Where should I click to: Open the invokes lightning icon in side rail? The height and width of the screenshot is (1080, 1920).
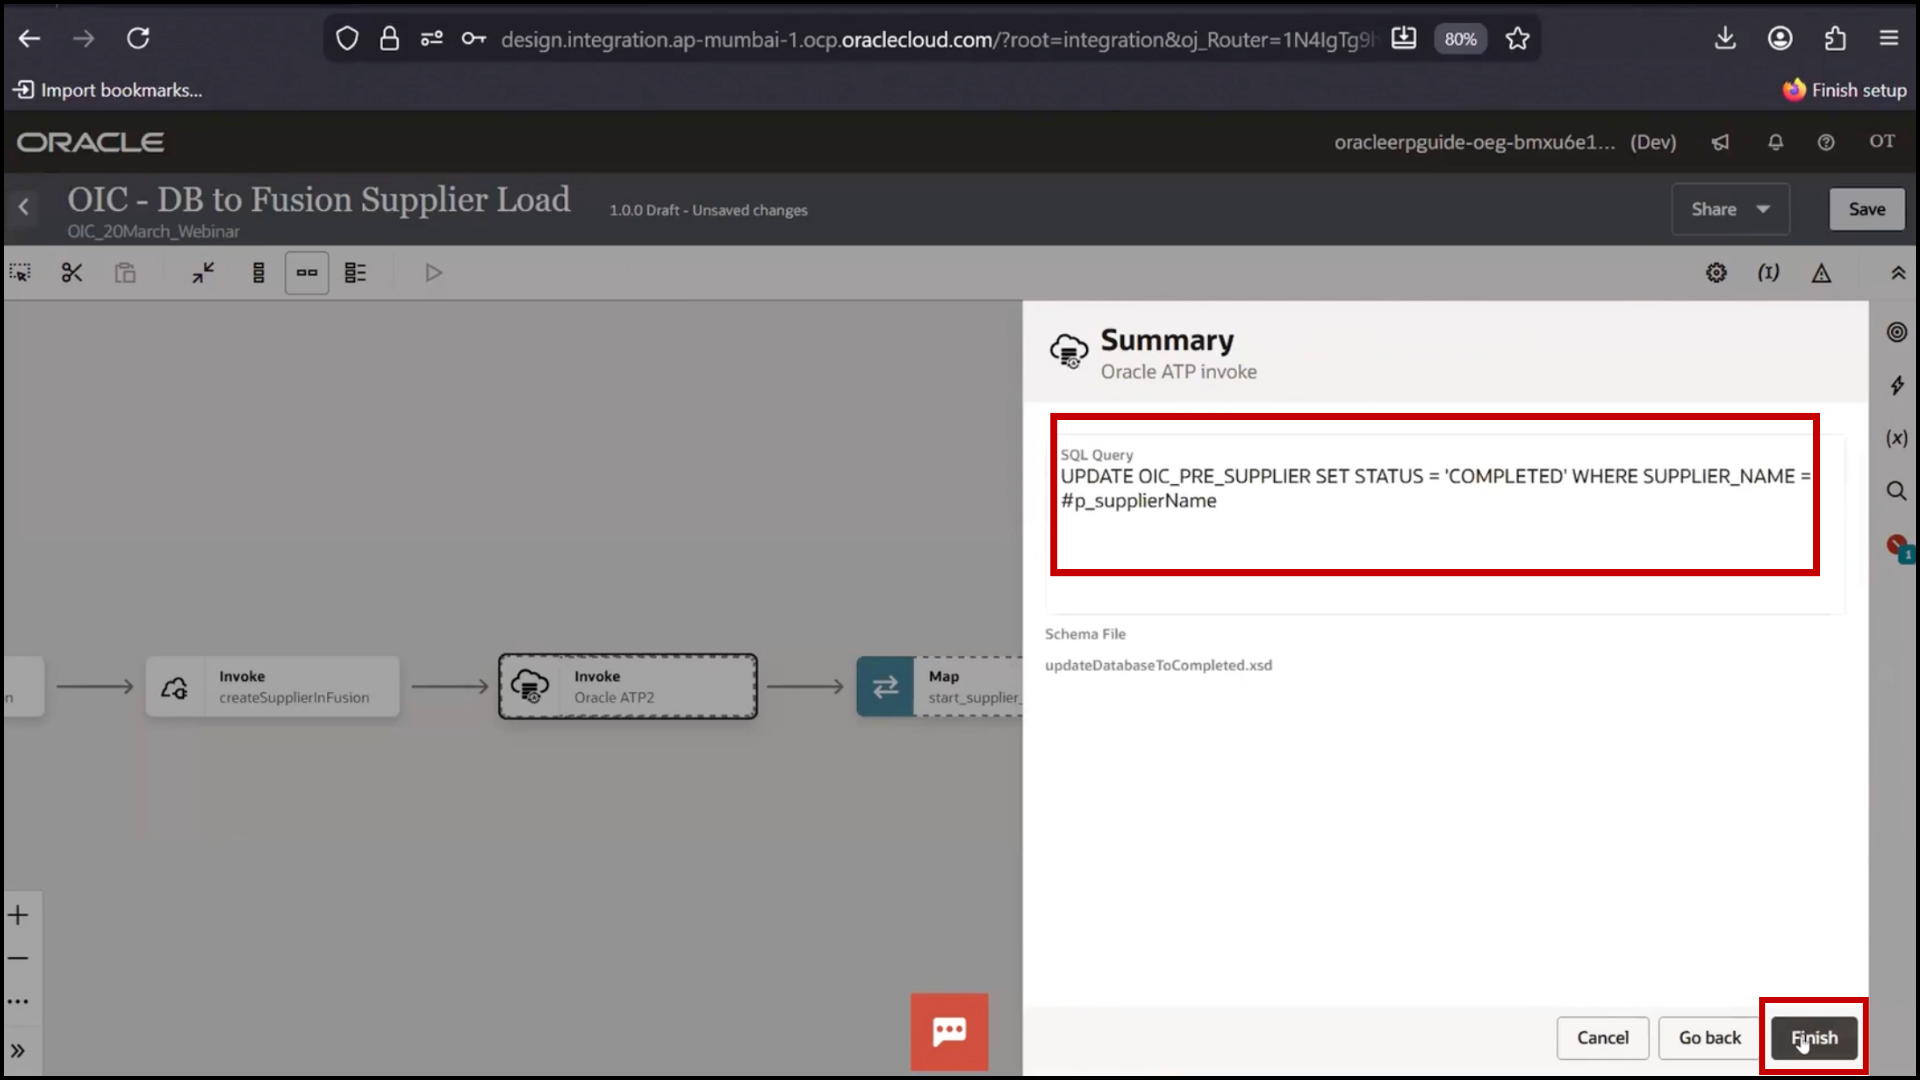point(1897,385)
